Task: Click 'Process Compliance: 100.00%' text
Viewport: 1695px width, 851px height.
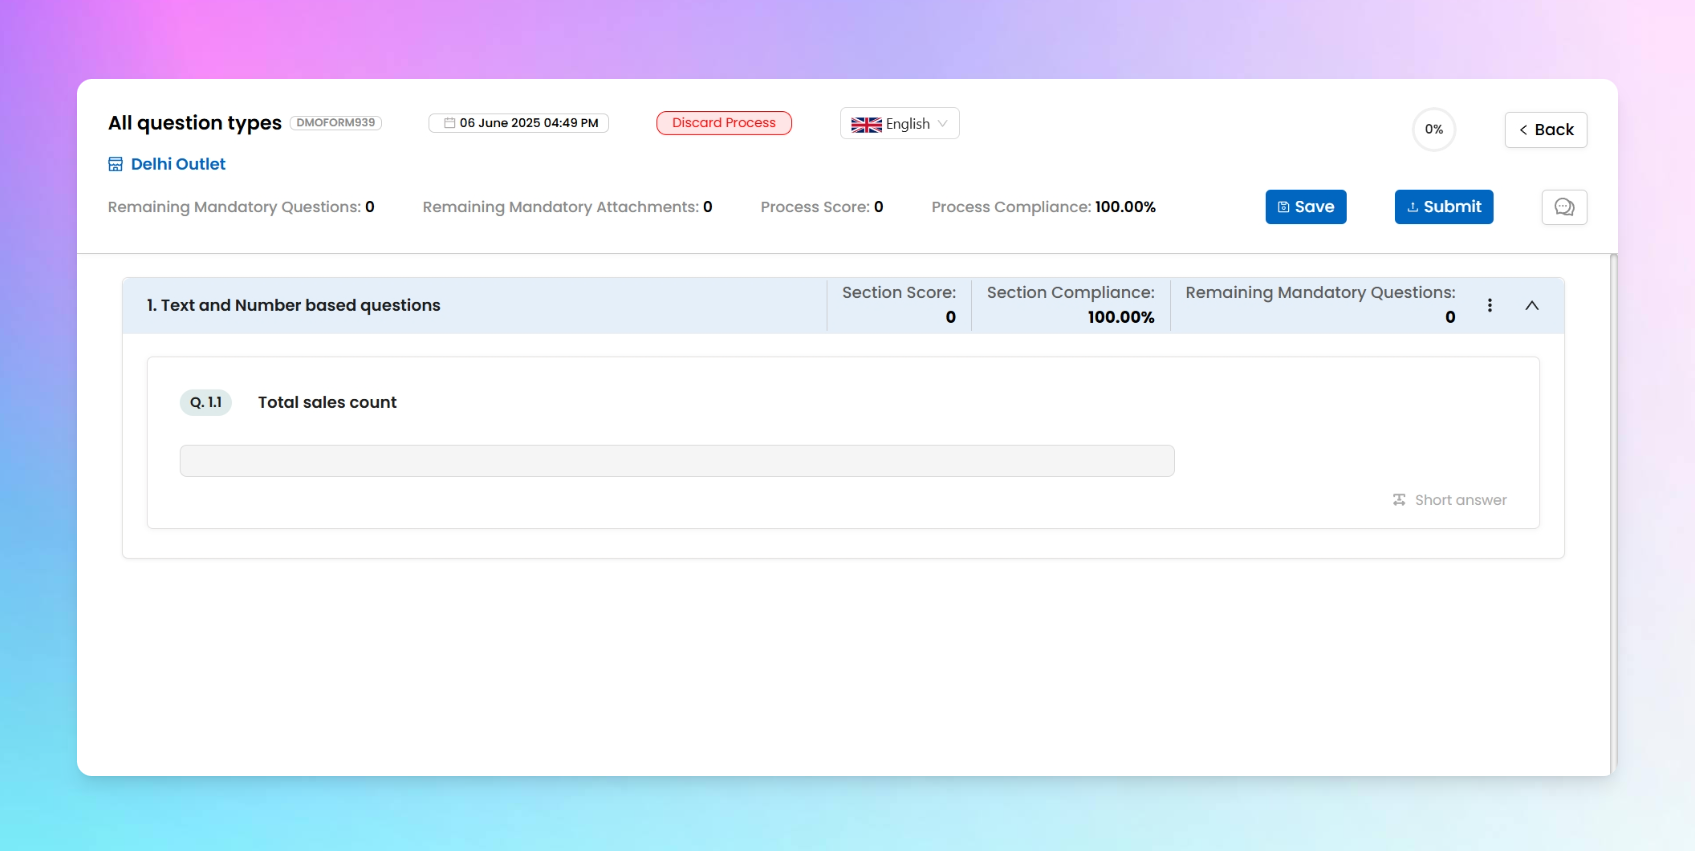Action: pos(1043,207)
